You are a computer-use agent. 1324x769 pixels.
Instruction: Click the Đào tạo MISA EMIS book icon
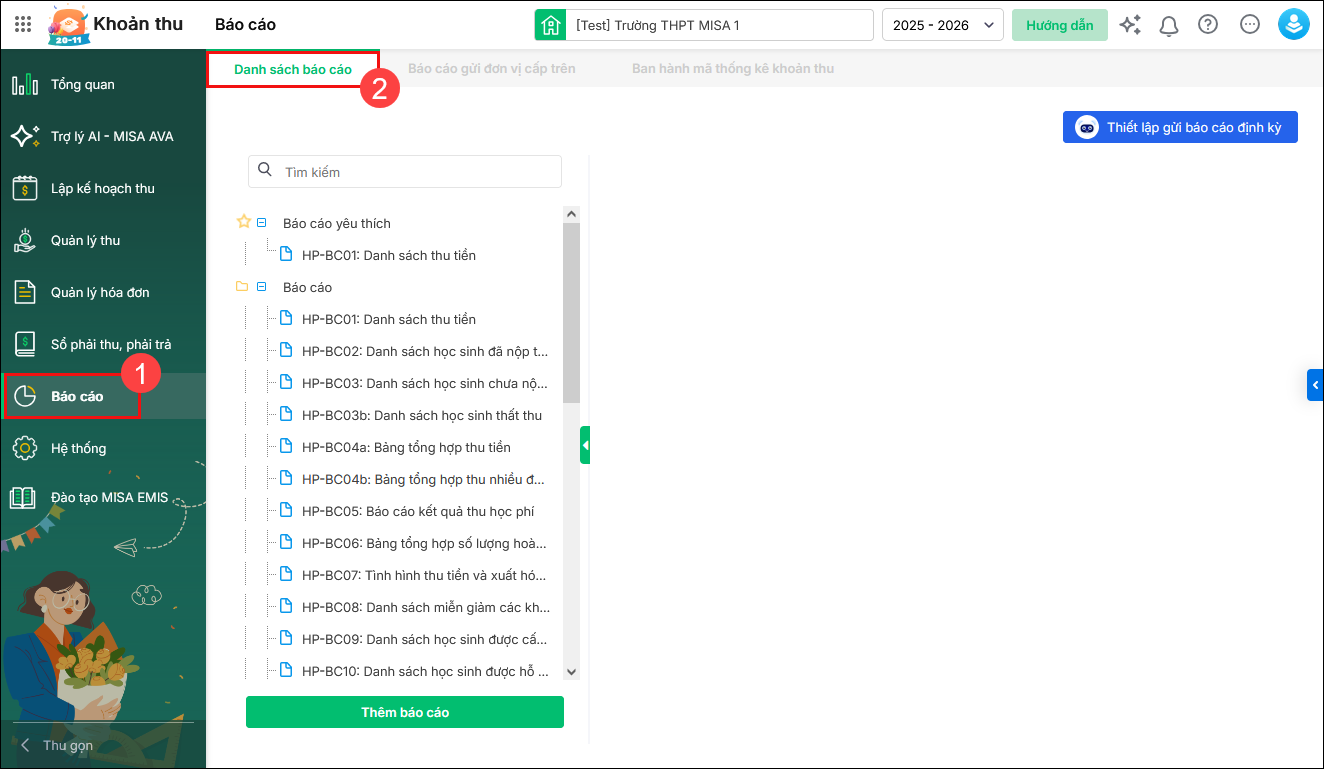[x=23, y=497]
